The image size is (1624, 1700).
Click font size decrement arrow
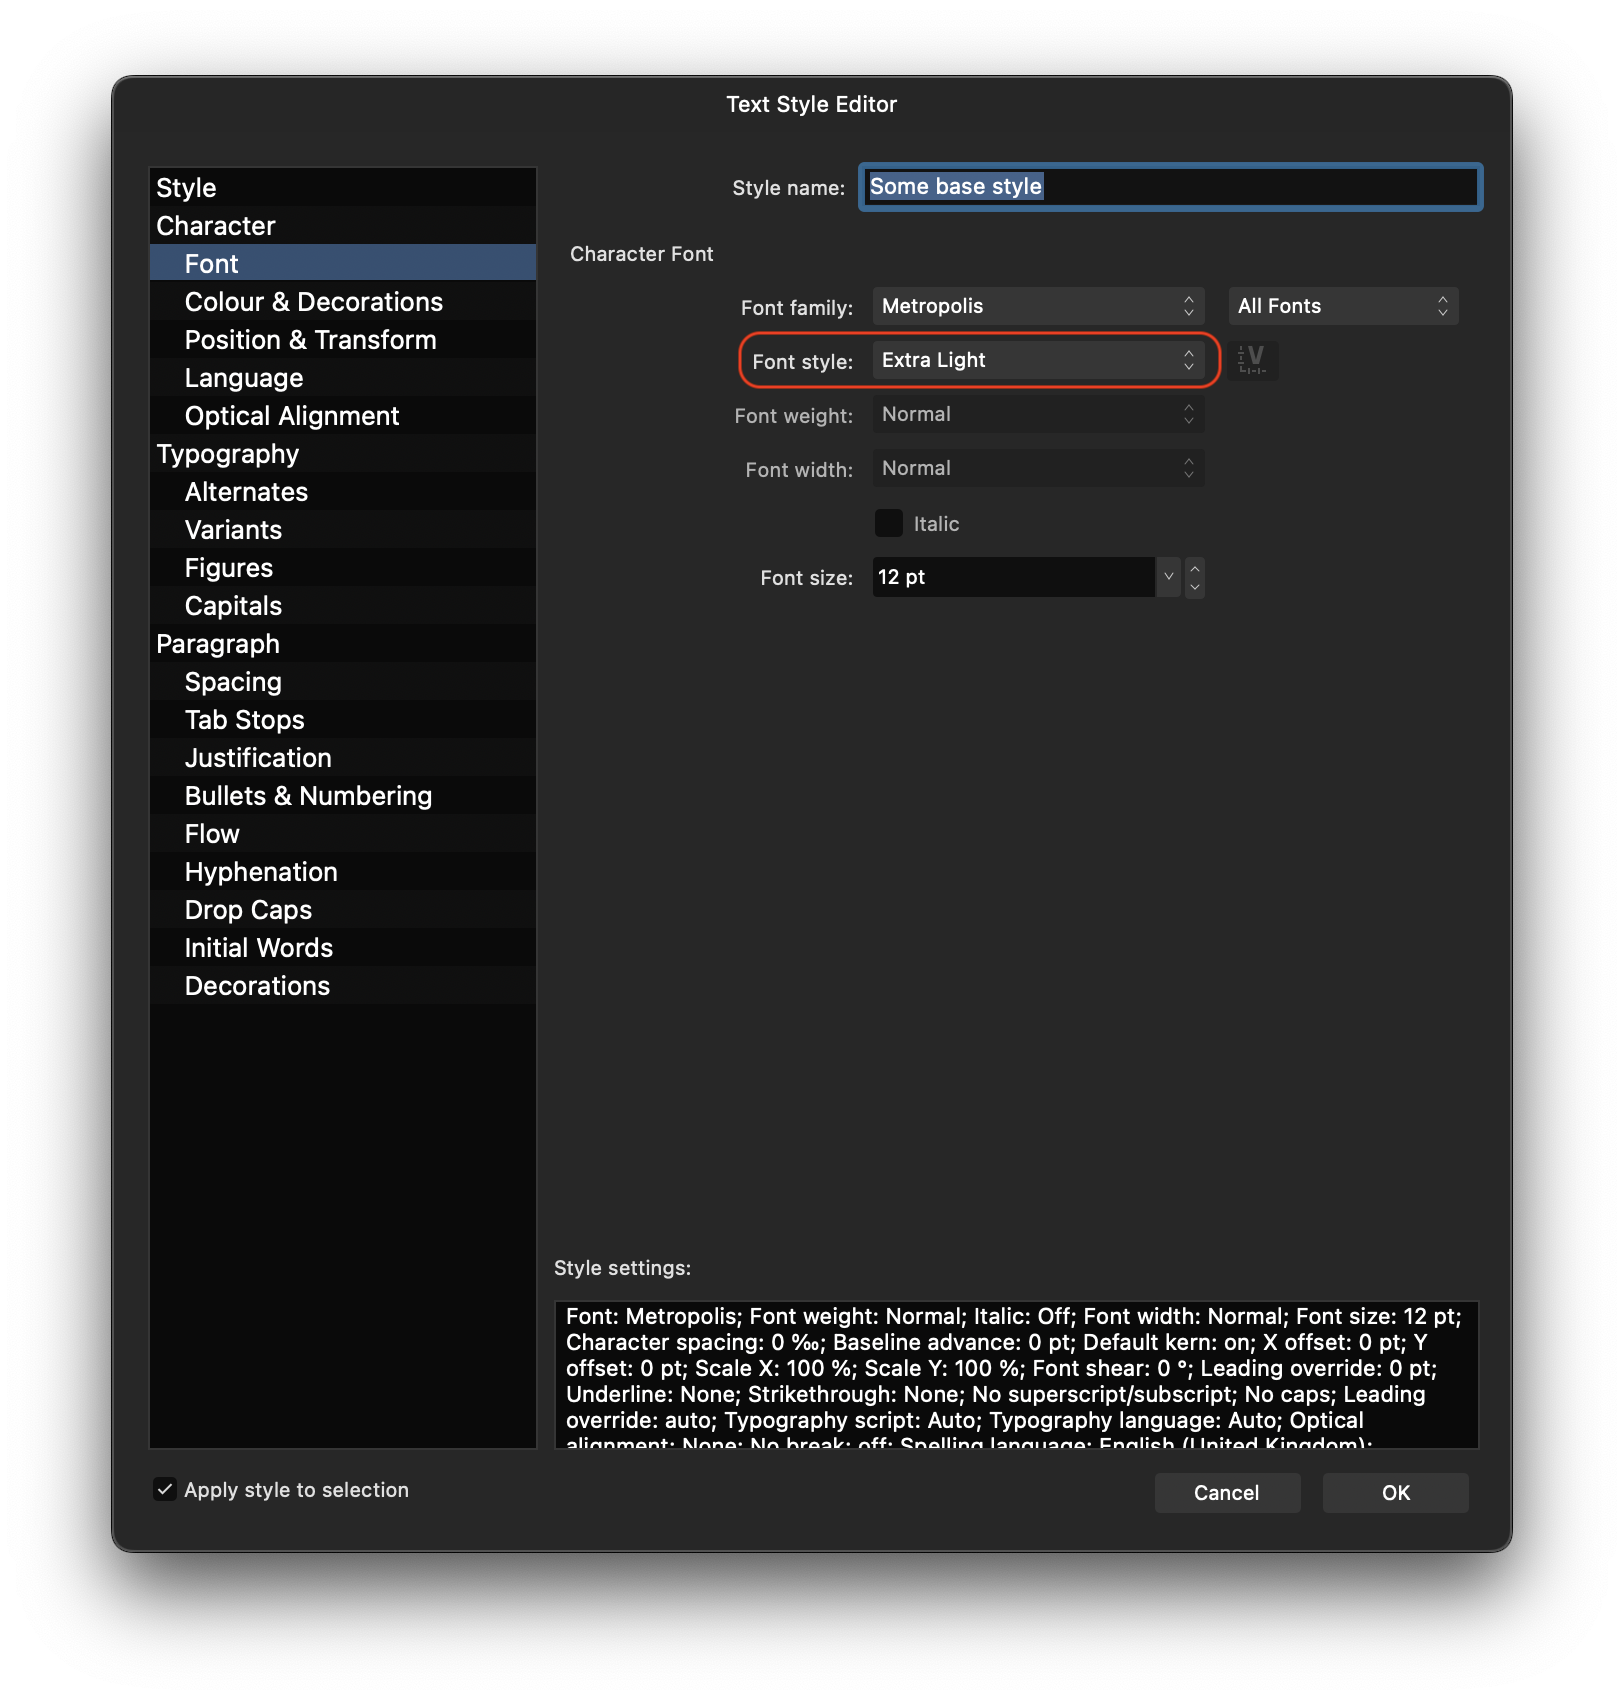click(x=1195, y=587)
